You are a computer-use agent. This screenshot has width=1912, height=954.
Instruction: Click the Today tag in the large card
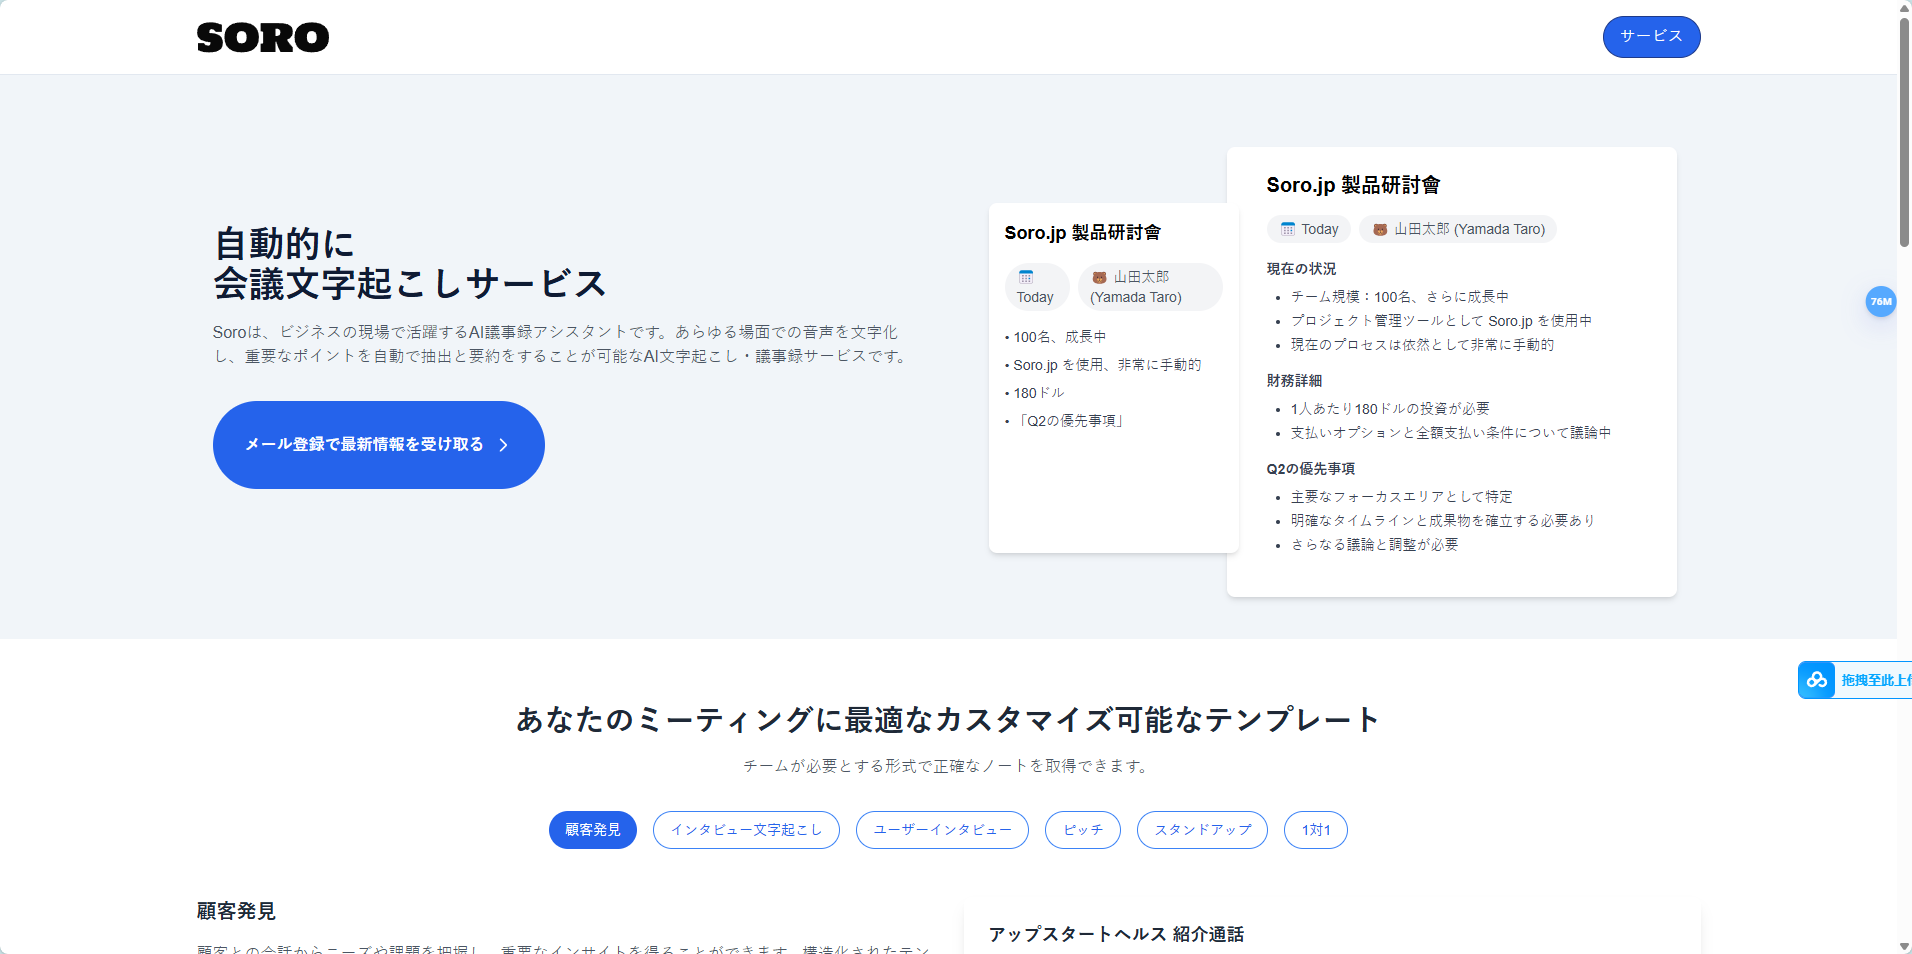1309,229
